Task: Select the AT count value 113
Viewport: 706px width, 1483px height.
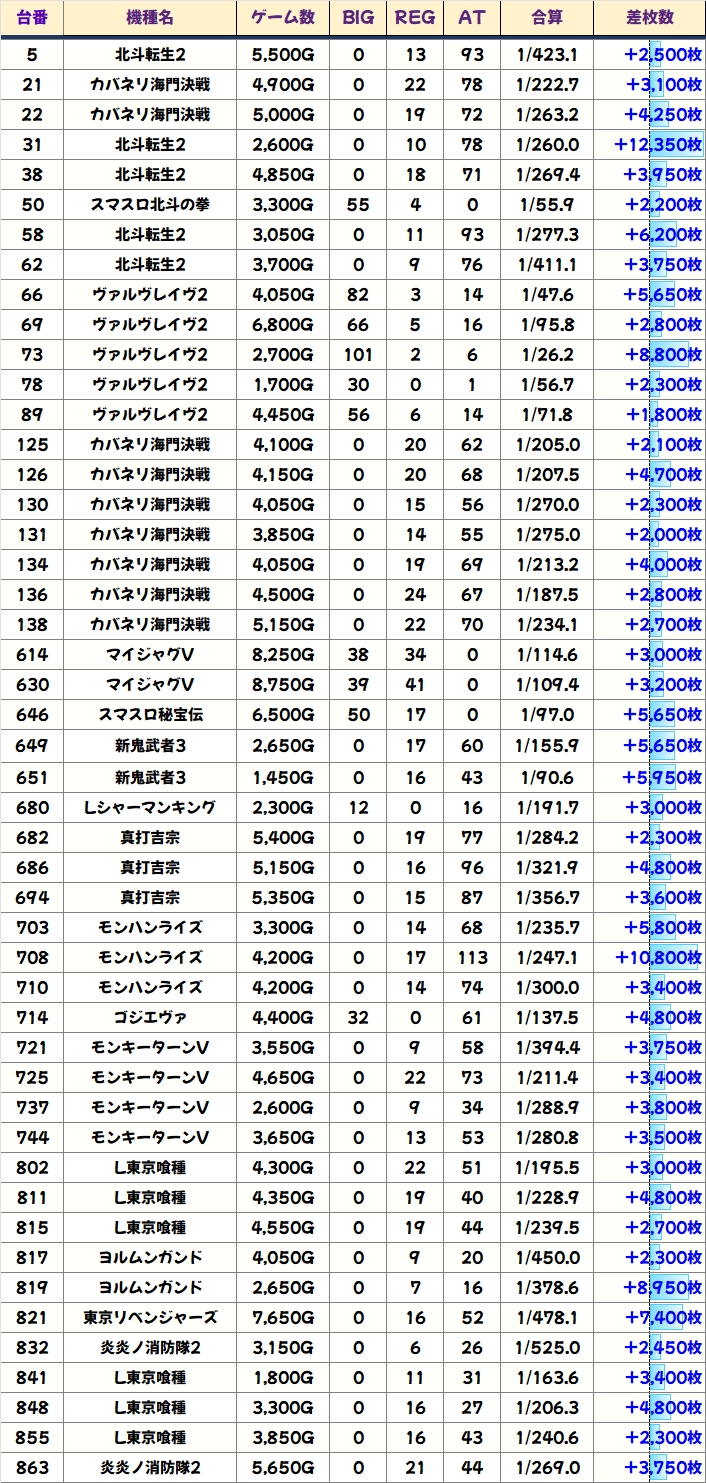Action: click(471, 957)
